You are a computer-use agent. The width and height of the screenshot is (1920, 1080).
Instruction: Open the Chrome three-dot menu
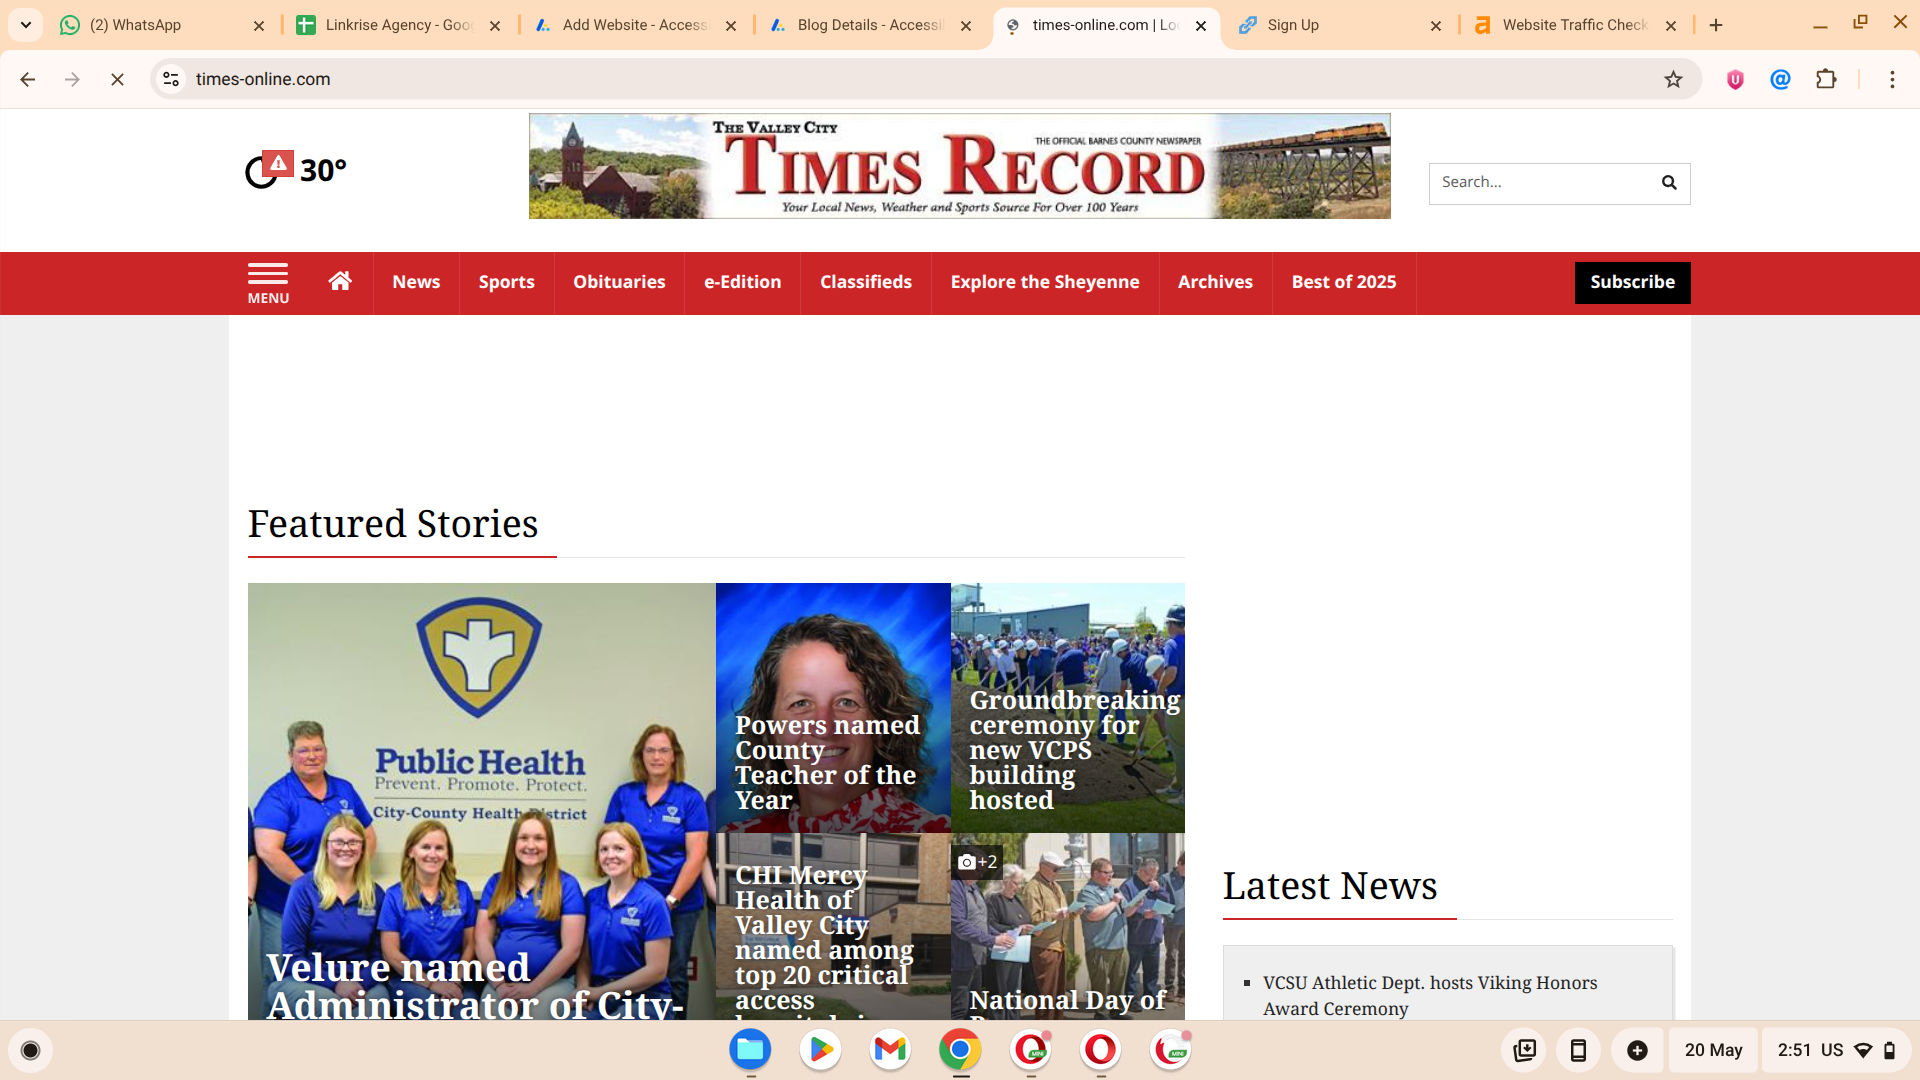click(x=1892, y=79)
